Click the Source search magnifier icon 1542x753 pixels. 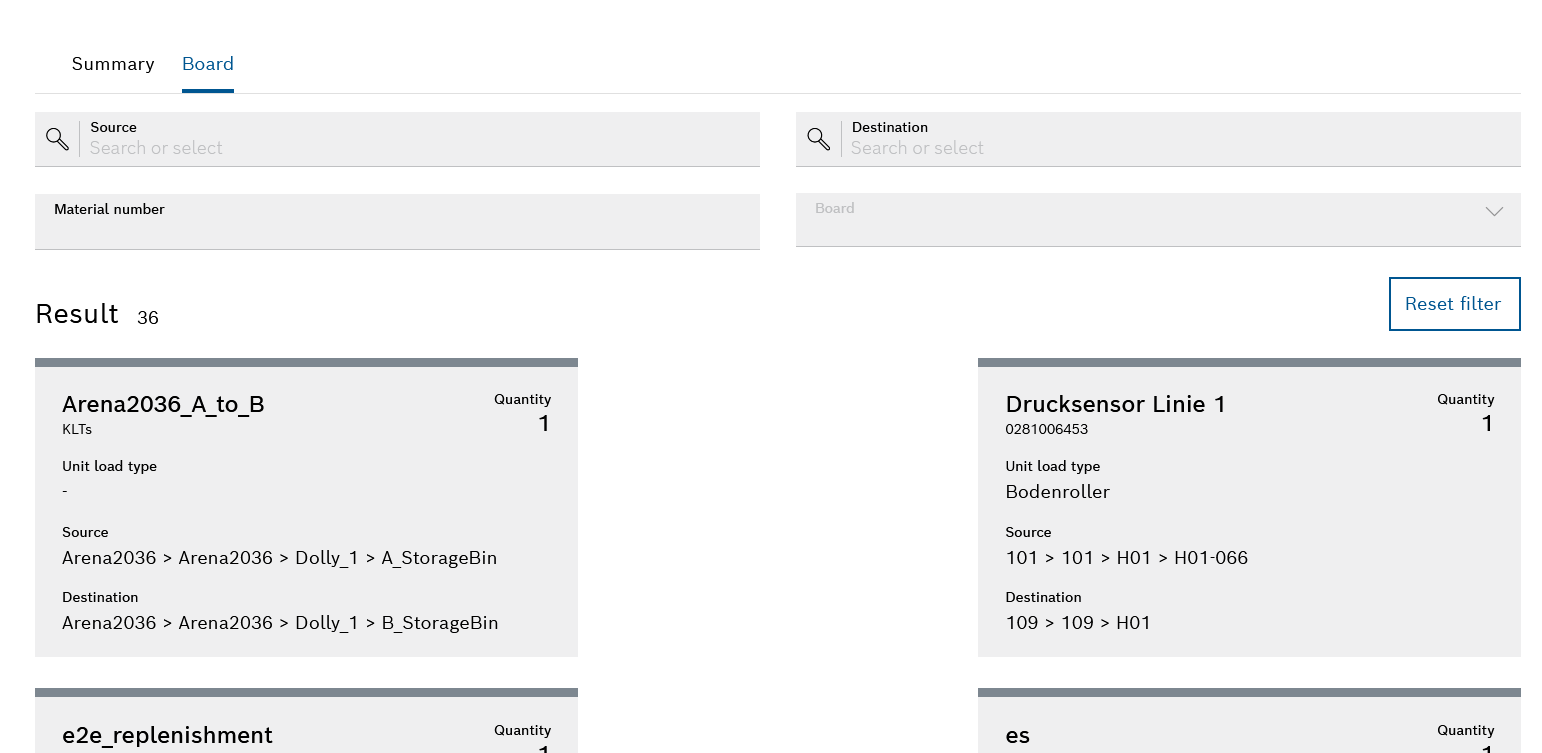[x=57, y=139]
